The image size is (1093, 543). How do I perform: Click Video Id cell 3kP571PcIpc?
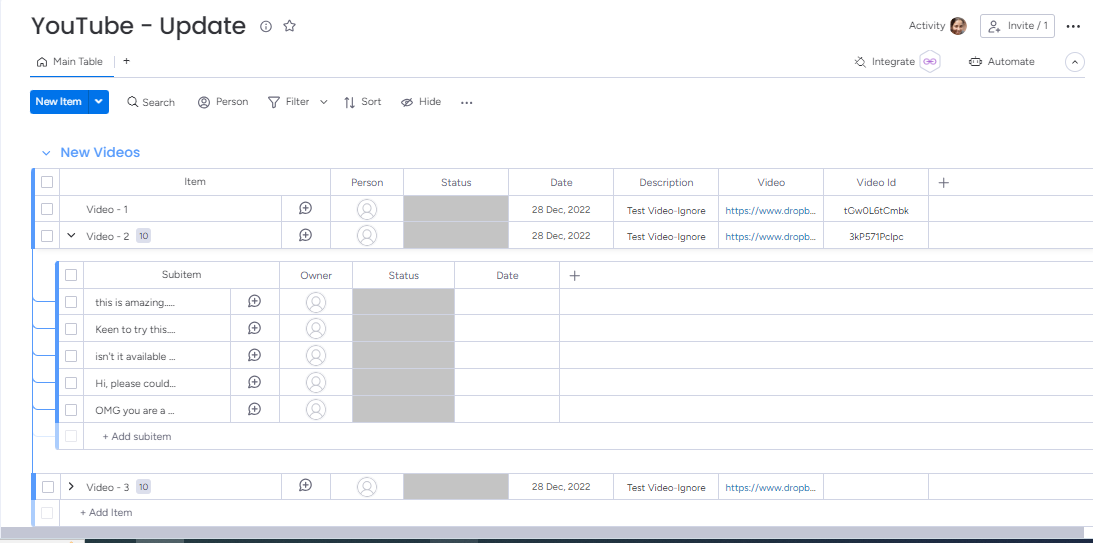pyautogui.click(x=876, y=236)
